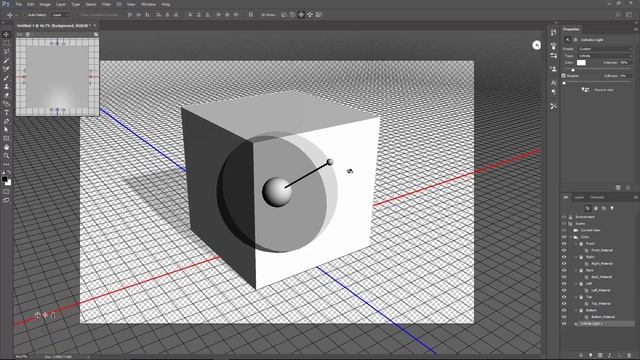Open the Window menu
This screenshot has width=640, height=360.
click(148, 4)
